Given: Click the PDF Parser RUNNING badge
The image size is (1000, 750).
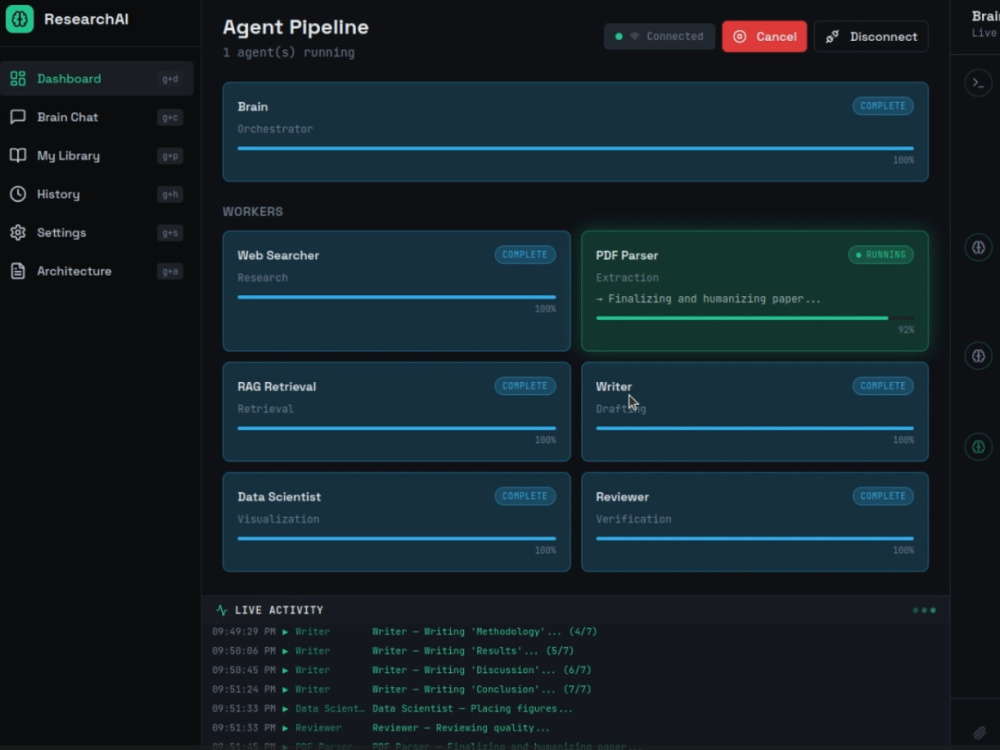Looking at the screenshot, I should pos(881,254).
